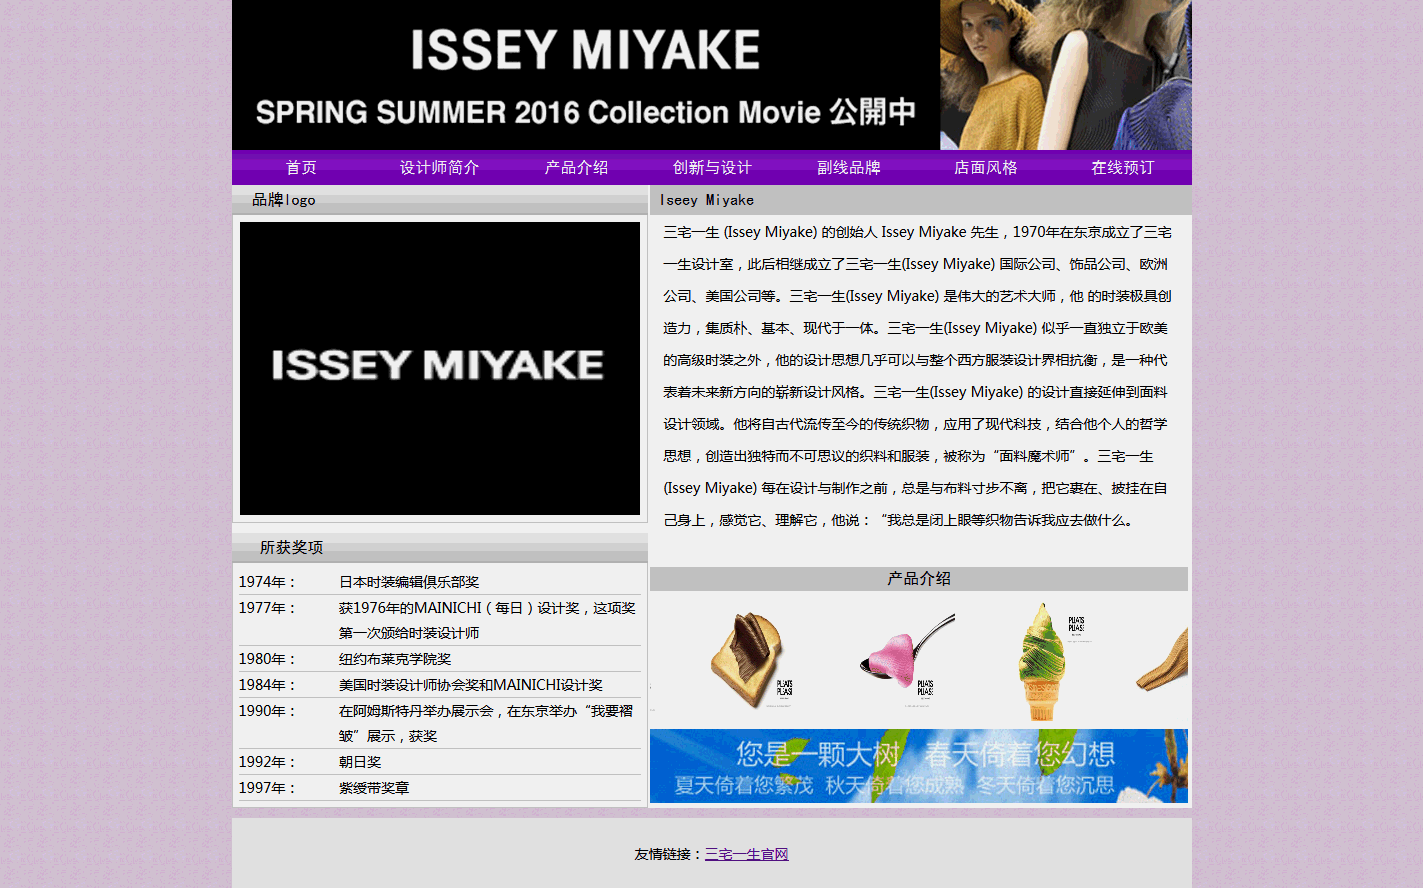Image resolution: width=1423 pixels, height=888 pixels.
Task: Select 产品介绍 in the purple nav bar
Action: [x=576, y=168]
